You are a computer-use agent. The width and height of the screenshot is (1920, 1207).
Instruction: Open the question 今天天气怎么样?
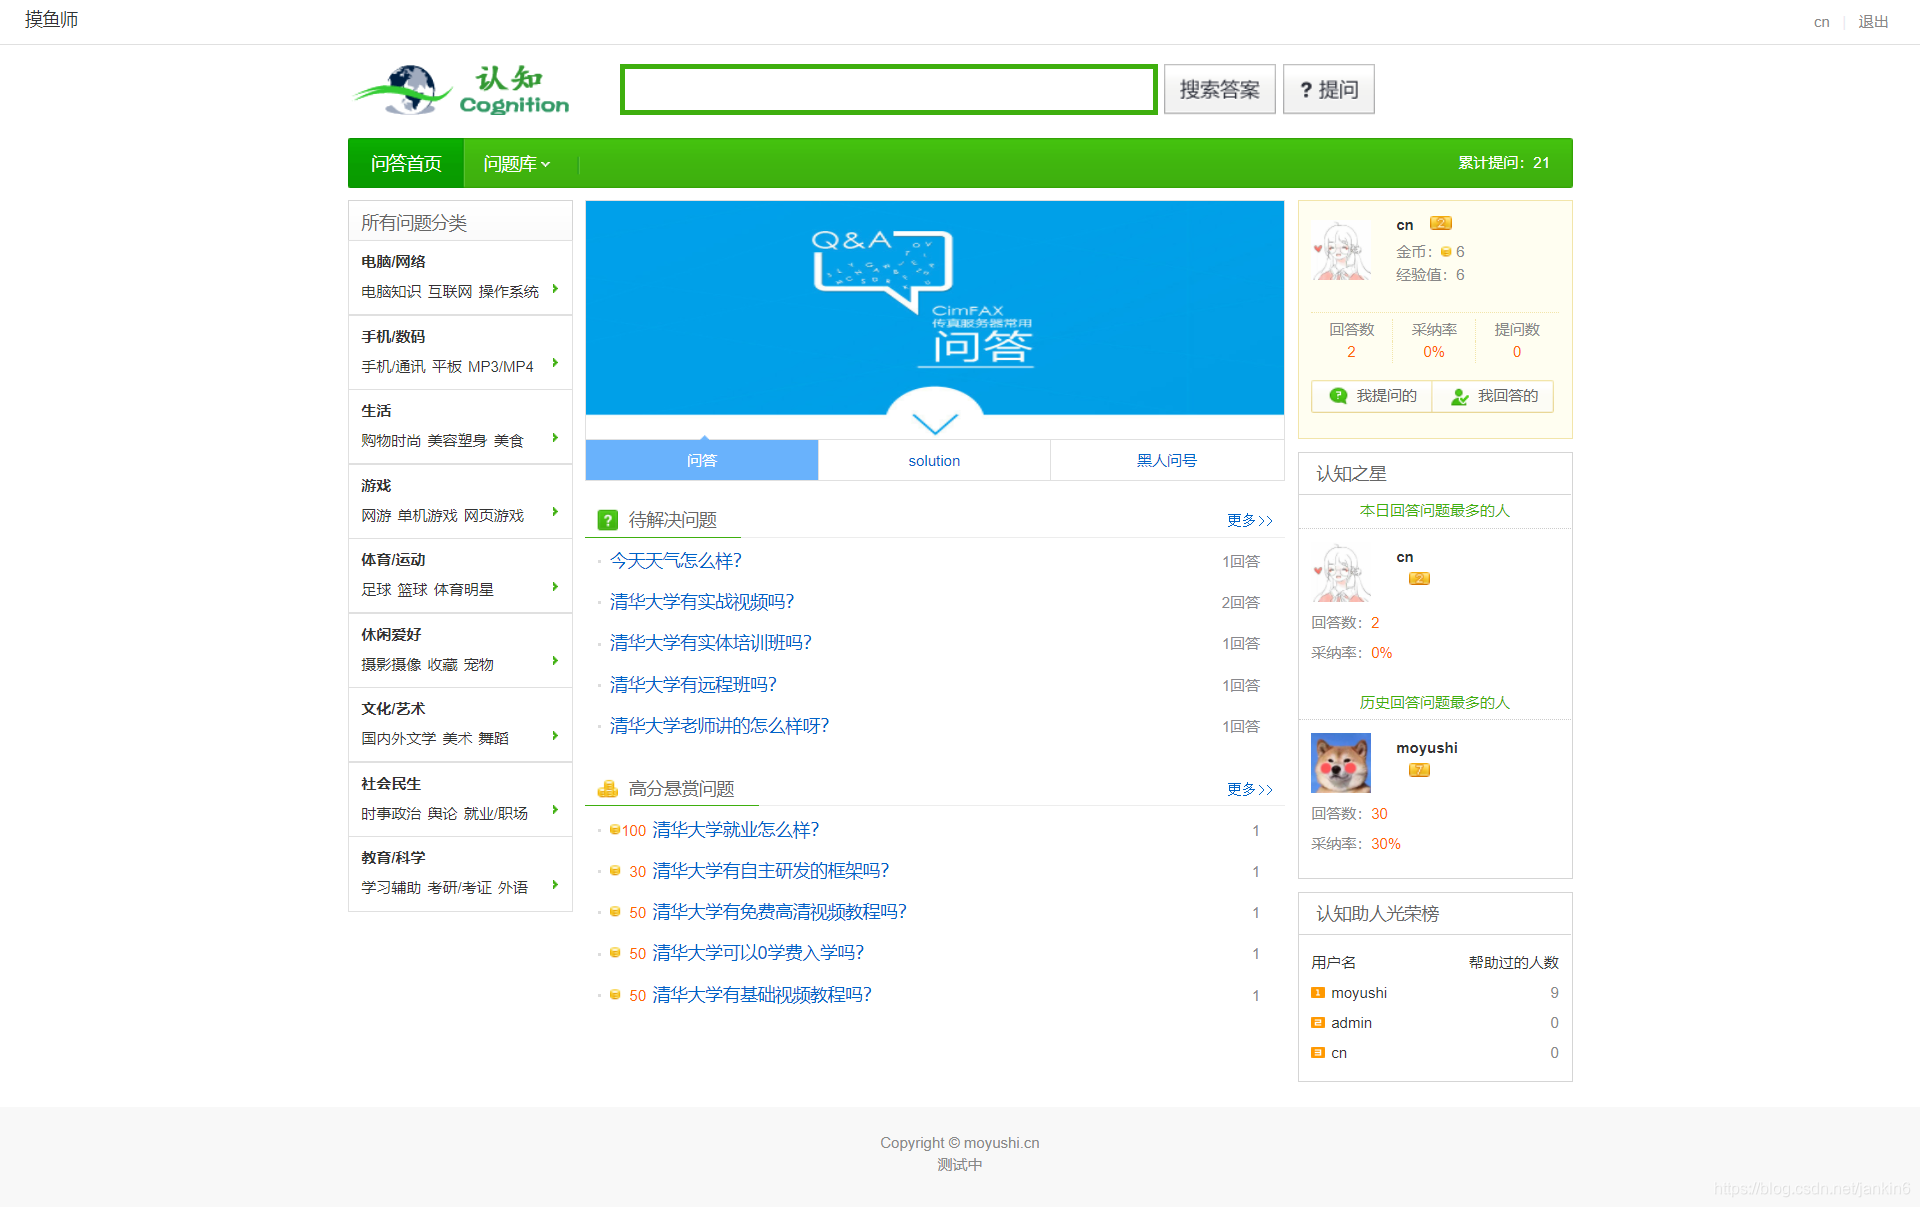click(676, 561)
